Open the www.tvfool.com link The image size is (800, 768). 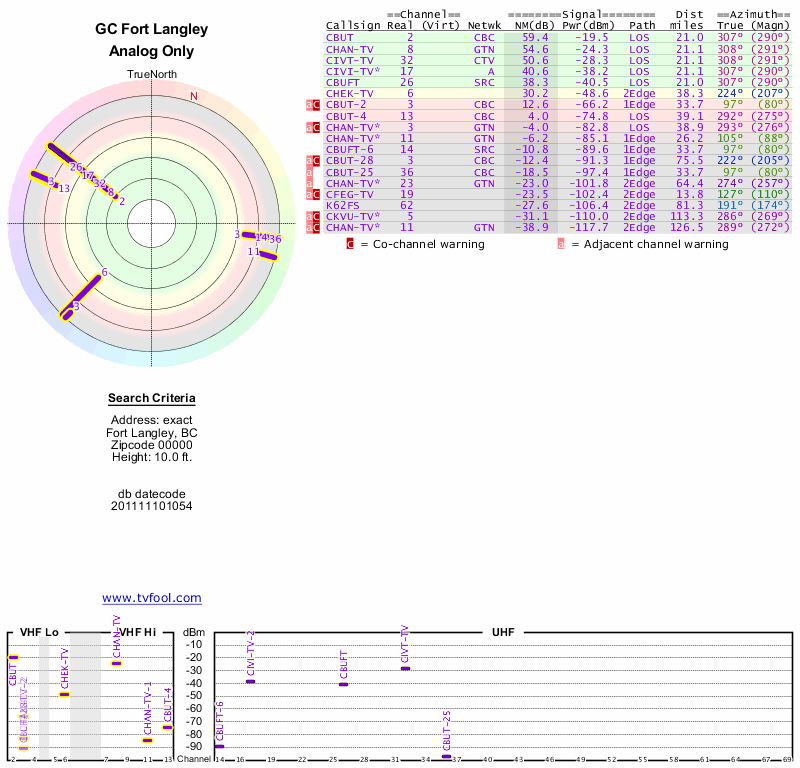152,598
